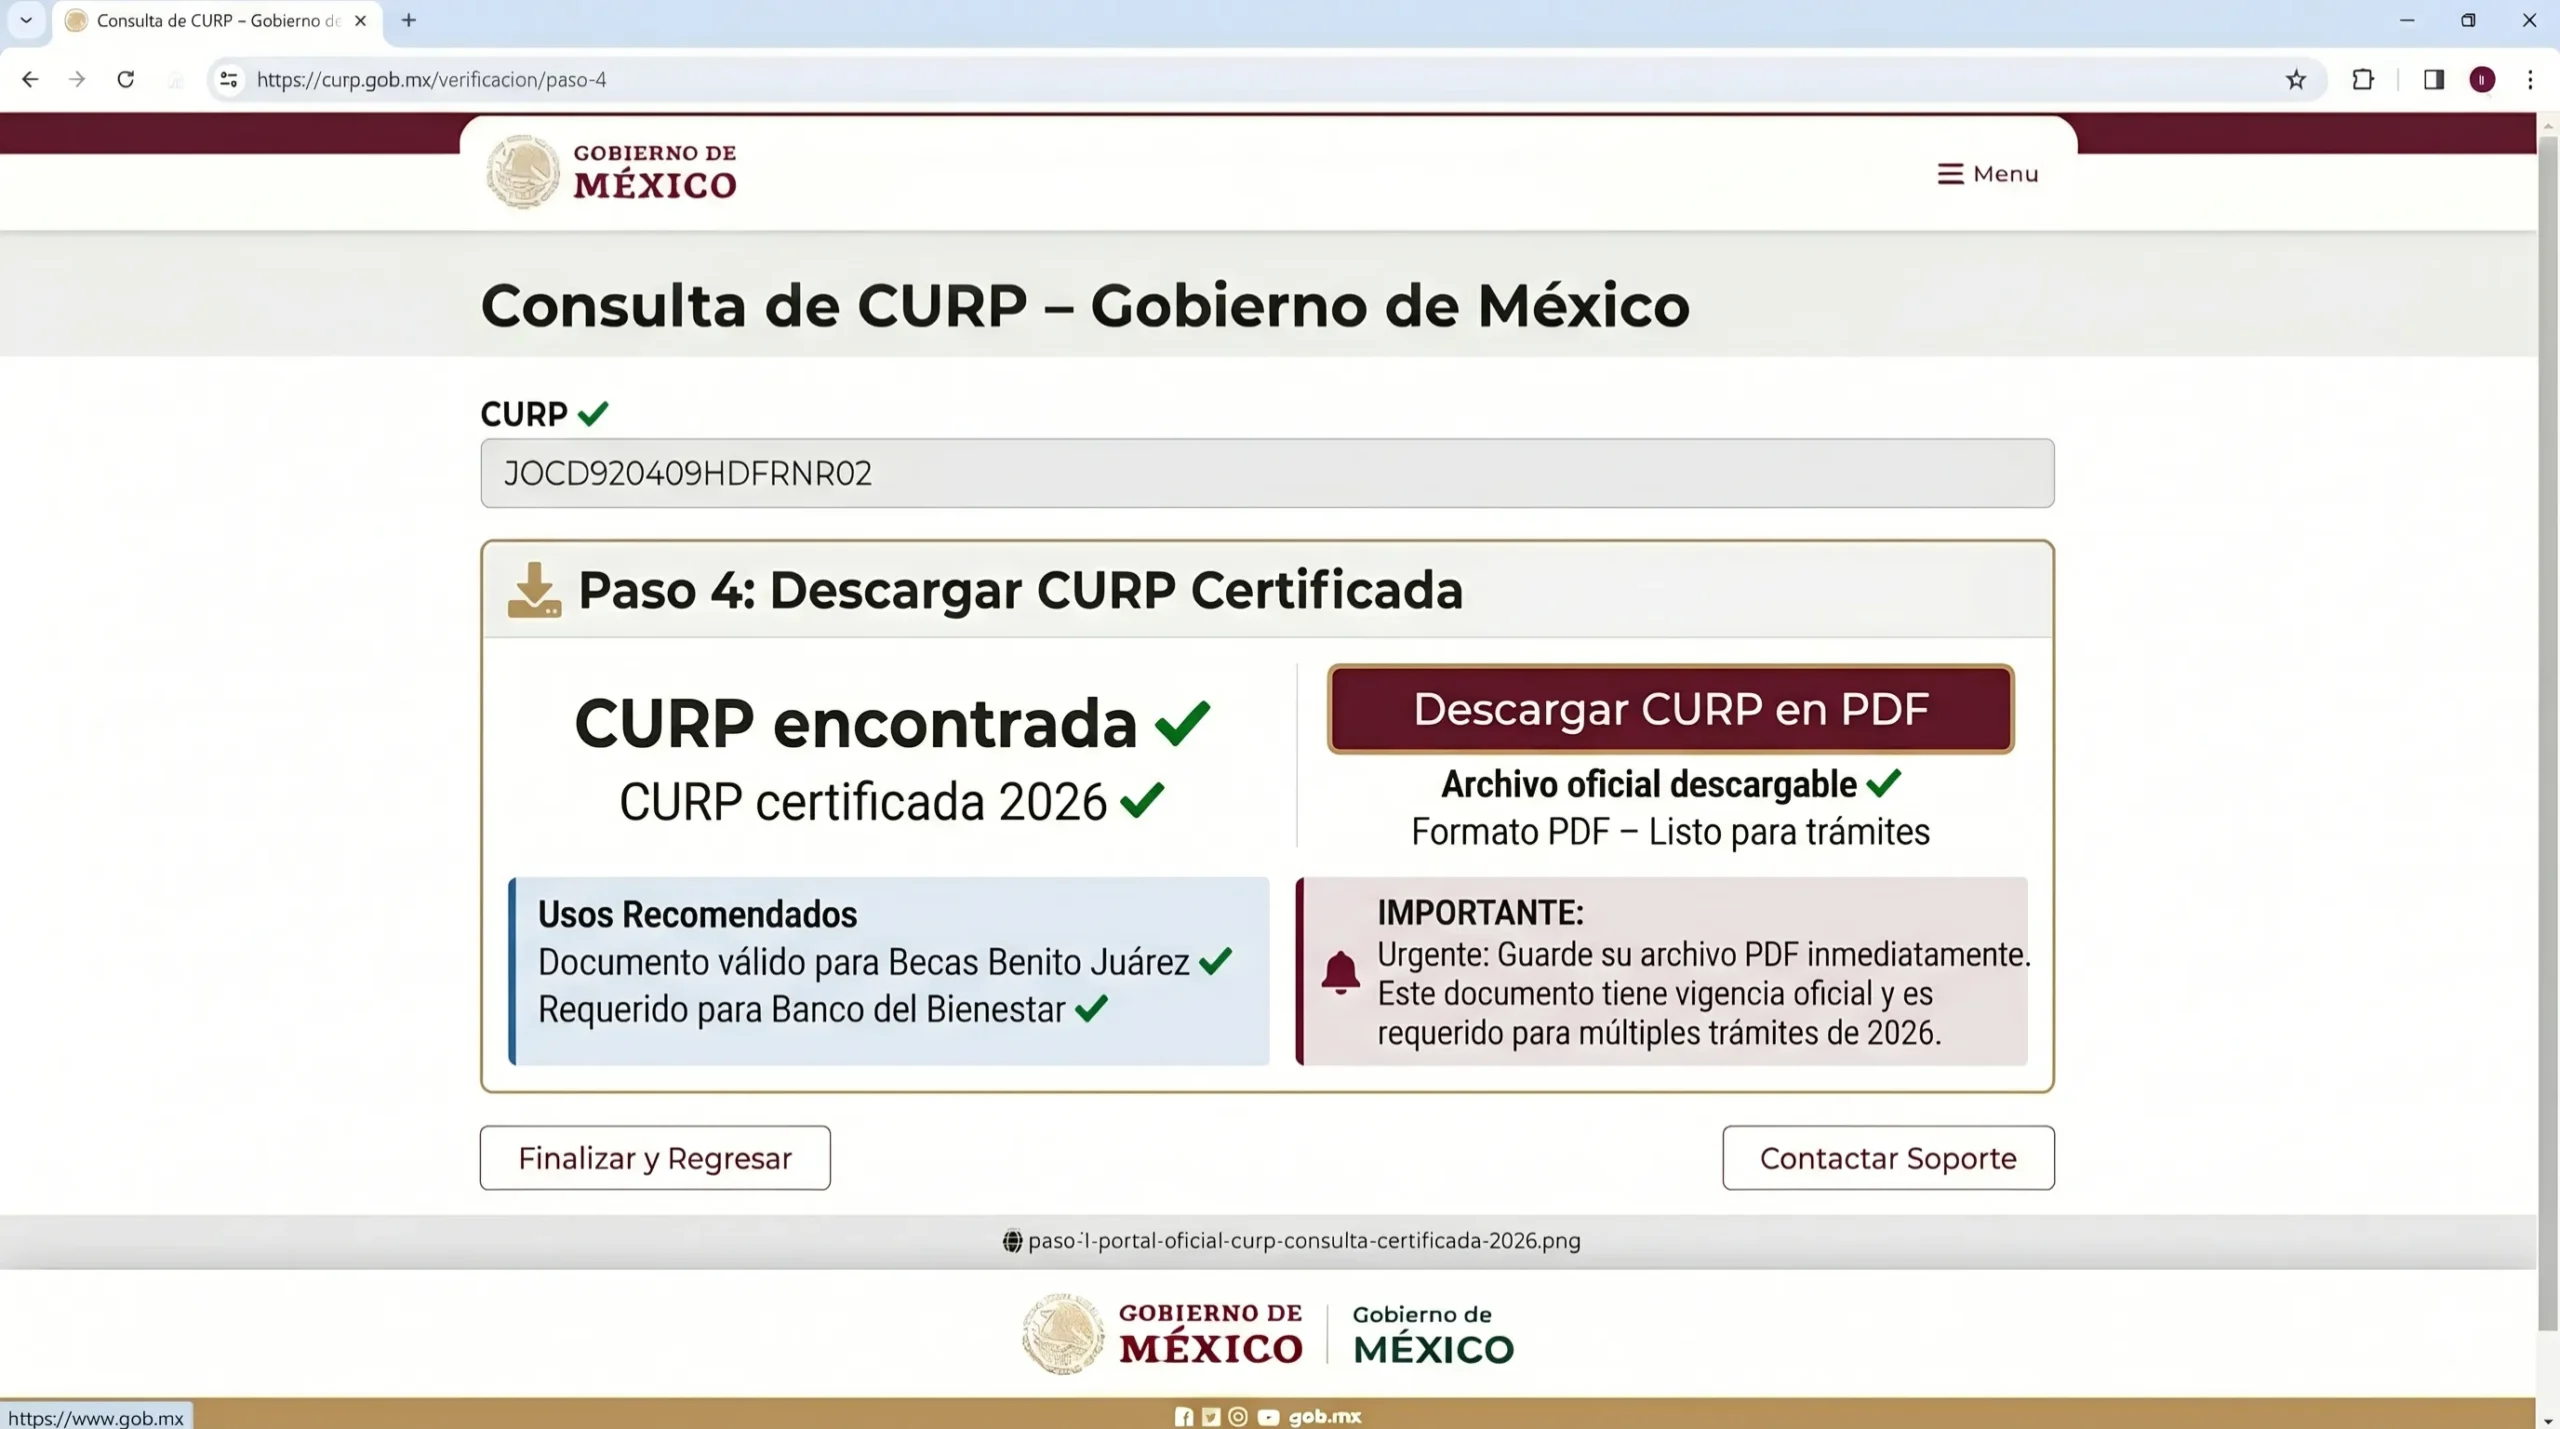This screenshot has height=1429, width=2560.
Task: Click the Paso 4: Descargar CURP Certificada heading
Action: pos(1020,590)
